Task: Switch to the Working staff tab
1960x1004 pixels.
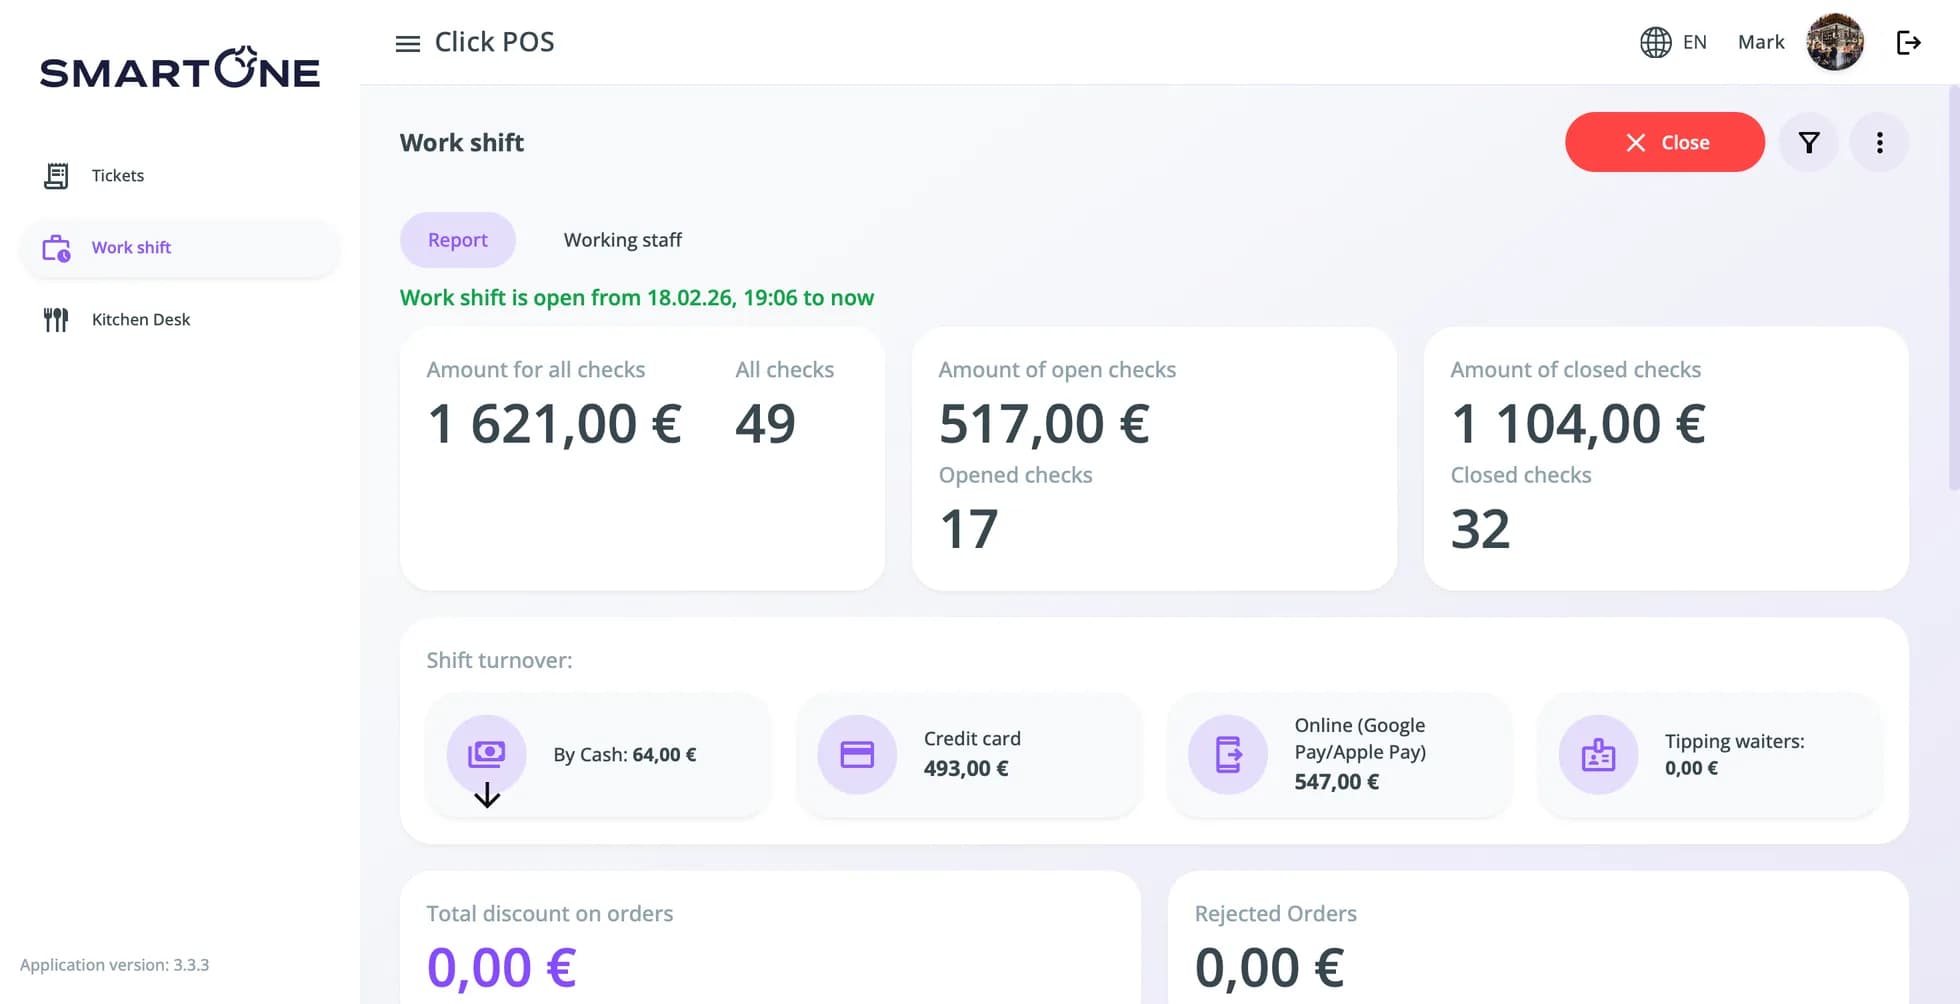Action: [622, 240]
